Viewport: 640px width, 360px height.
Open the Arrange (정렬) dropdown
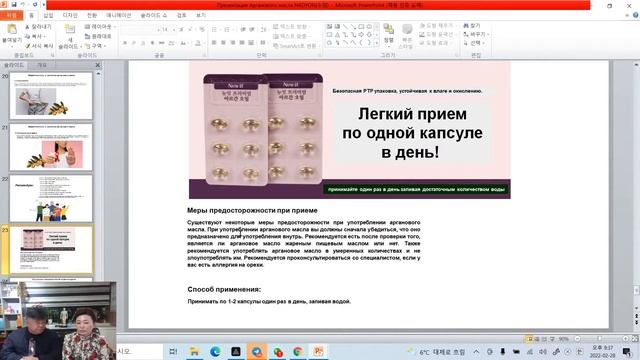389,35
